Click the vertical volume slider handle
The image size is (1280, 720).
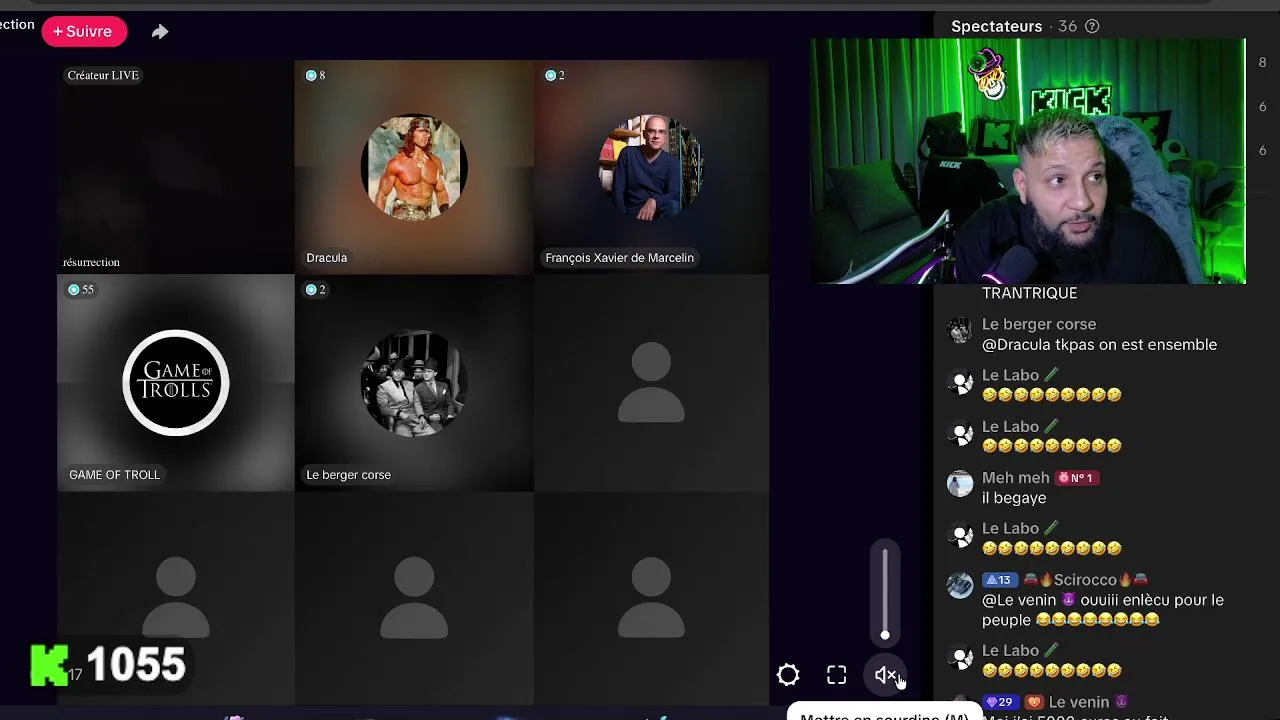pos(885,635)
